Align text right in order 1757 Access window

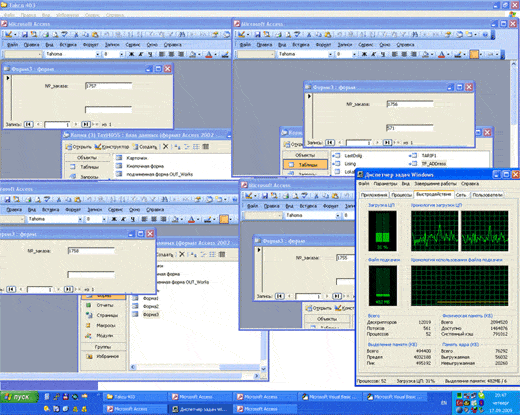181,54
